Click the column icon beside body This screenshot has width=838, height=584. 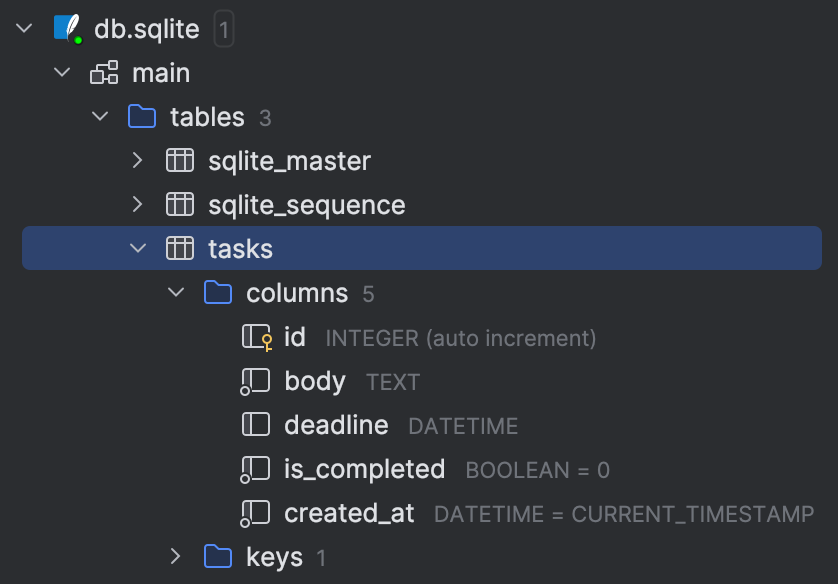(256, 381)
